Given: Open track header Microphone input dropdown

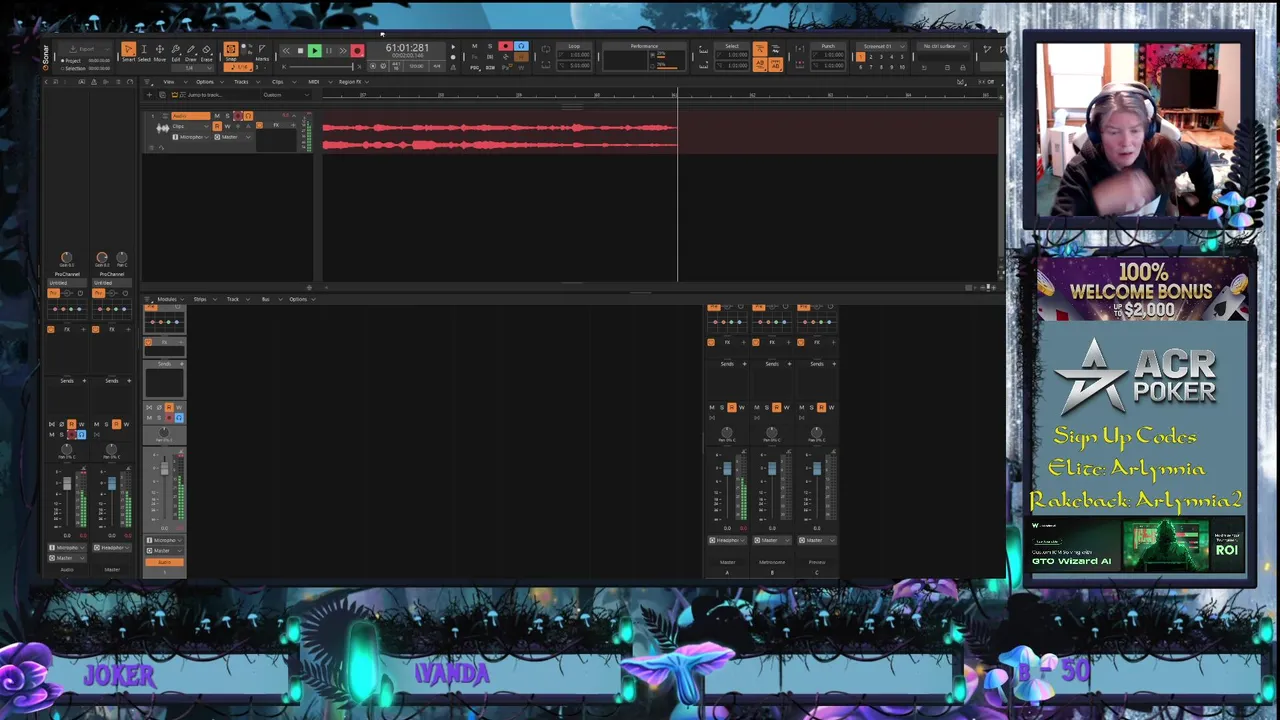Looking at the screenshot, I should [190, 137].
